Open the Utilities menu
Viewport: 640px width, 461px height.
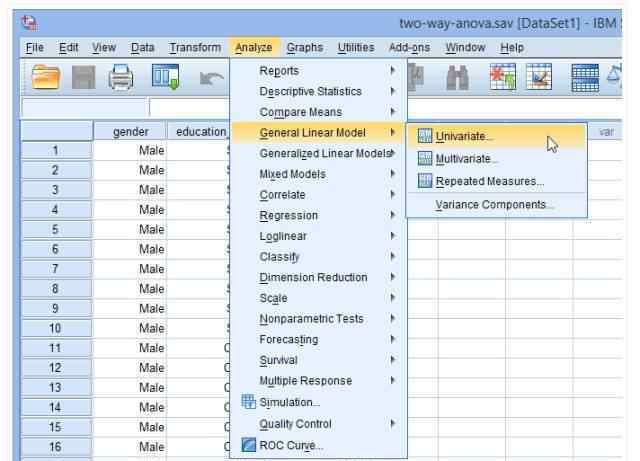pyautogui.click(x=356, y=47)
